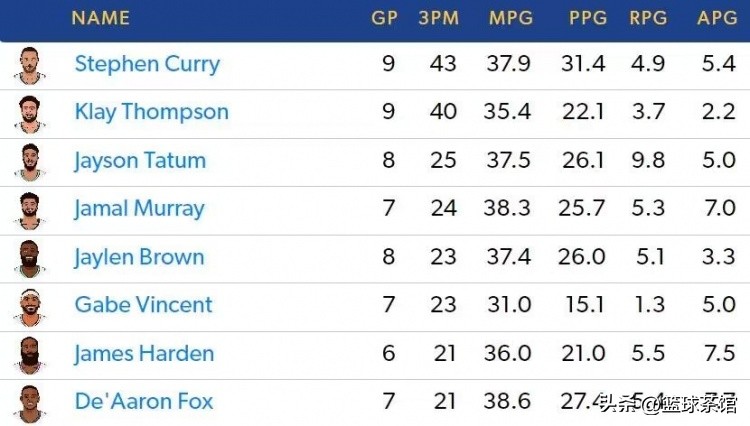This screenshot has width=750, height=426.
Task: Click Jayson Tatum's avatar headshot
Action: 30,160
